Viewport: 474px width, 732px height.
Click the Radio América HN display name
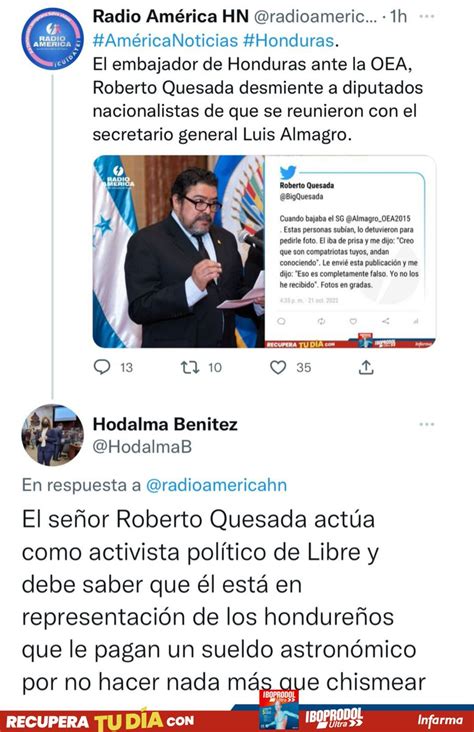170,16
